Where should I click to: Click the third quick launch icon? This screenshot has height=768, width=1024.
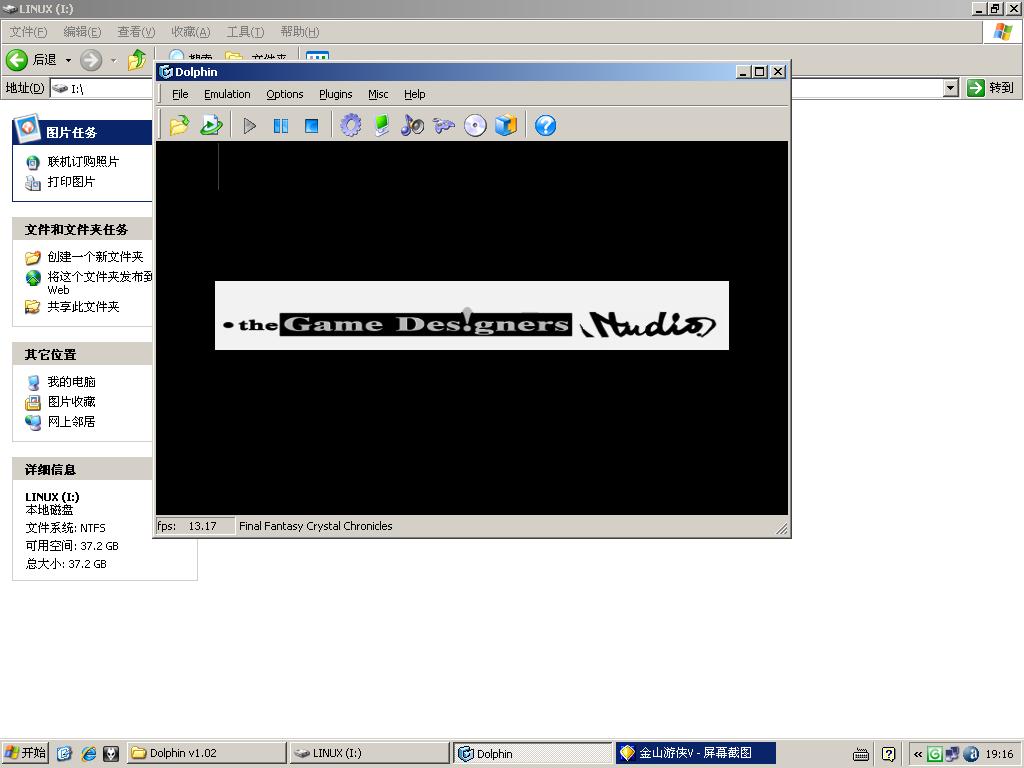[112, 753]
